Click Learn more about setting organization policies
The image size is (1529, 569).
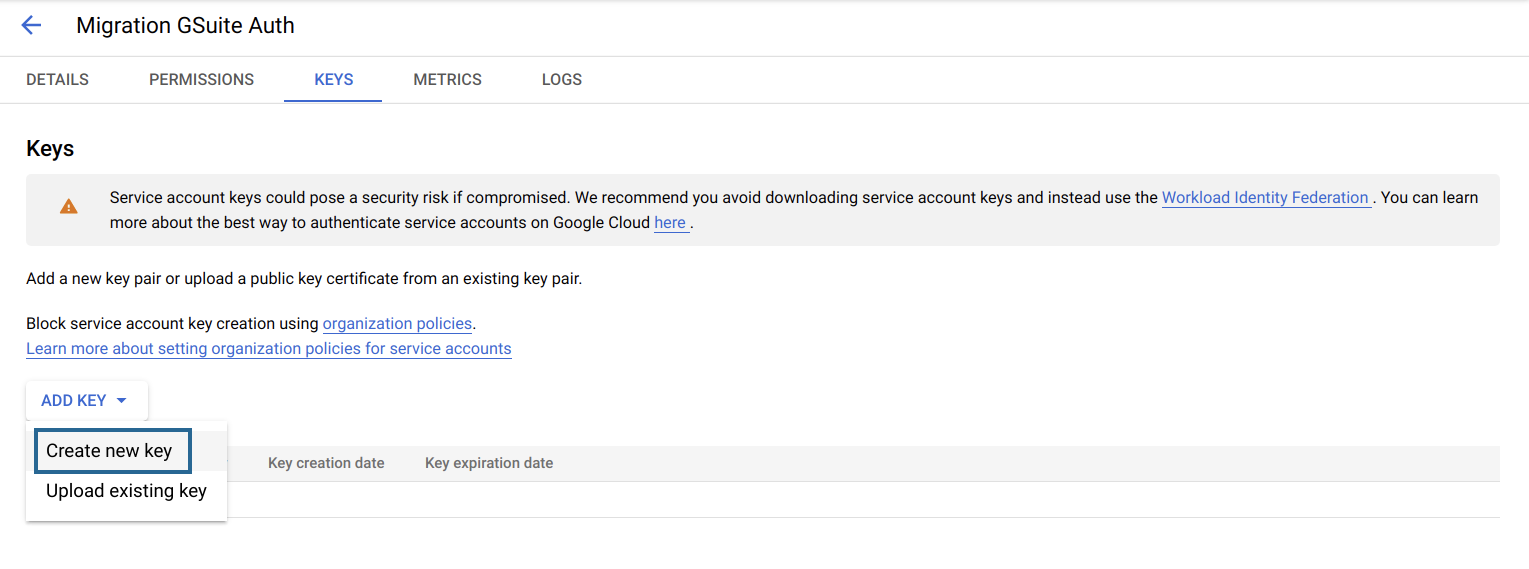pos(268,349)
